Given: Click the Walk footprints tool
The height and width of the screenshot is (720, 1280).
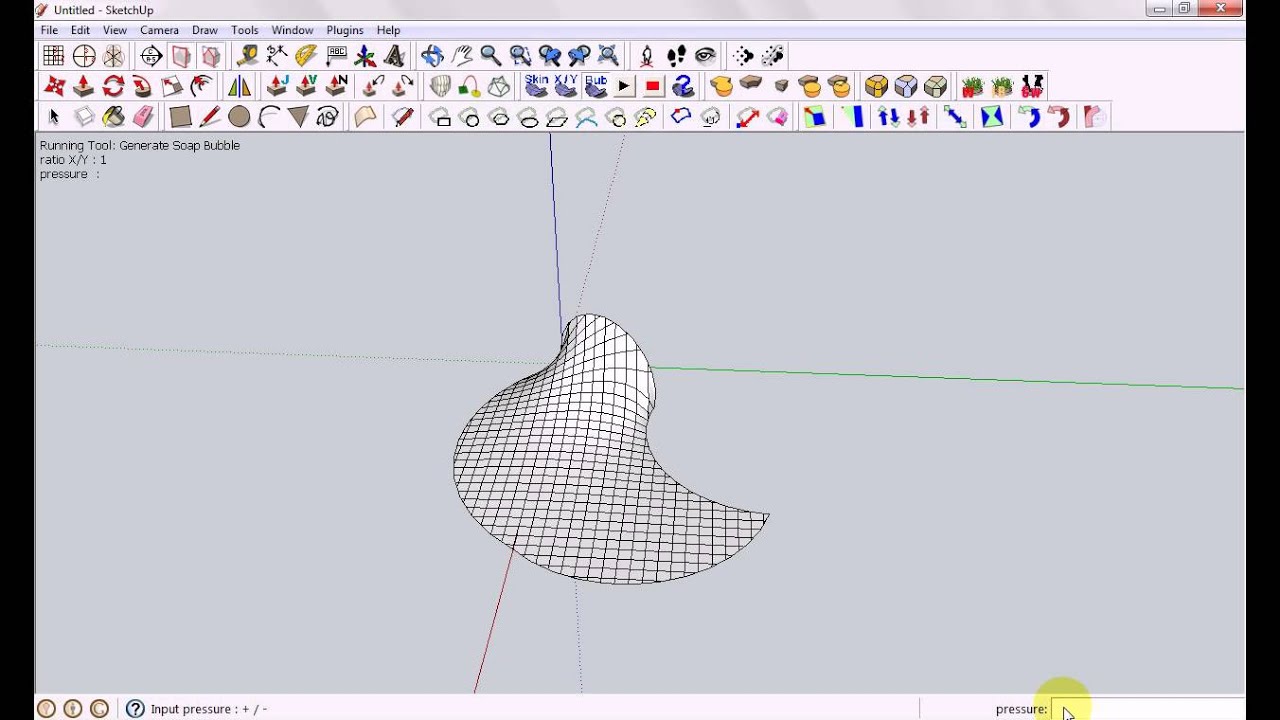Looking at the screenshot, I should (x=676, y=56).
